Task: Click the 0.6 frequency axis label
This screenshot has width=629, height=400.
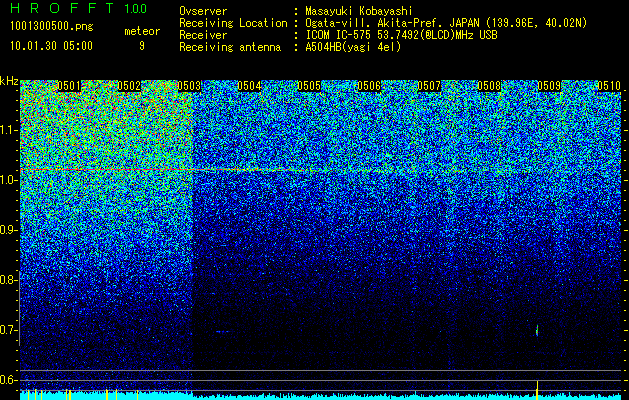Action: tap(8, 380)
